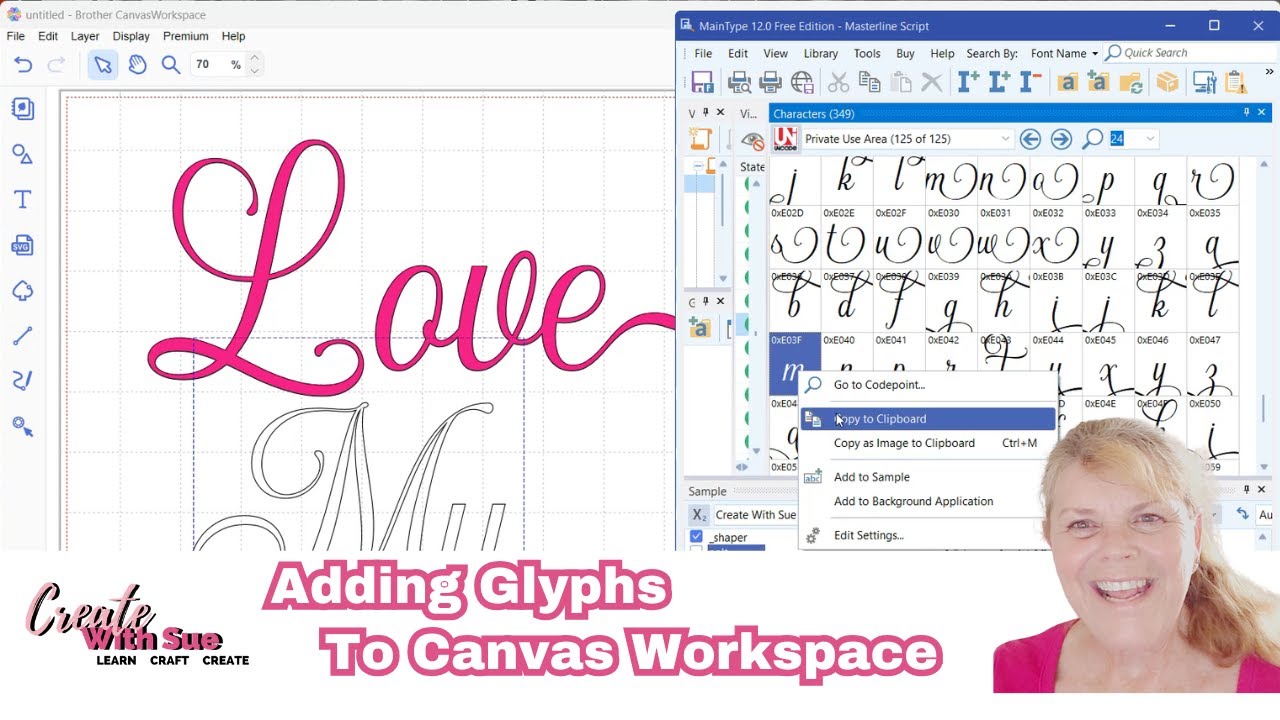
Task: Toggle the eye visibility icon in View panel
Action: pyautogui.click(x=752, y=141)
